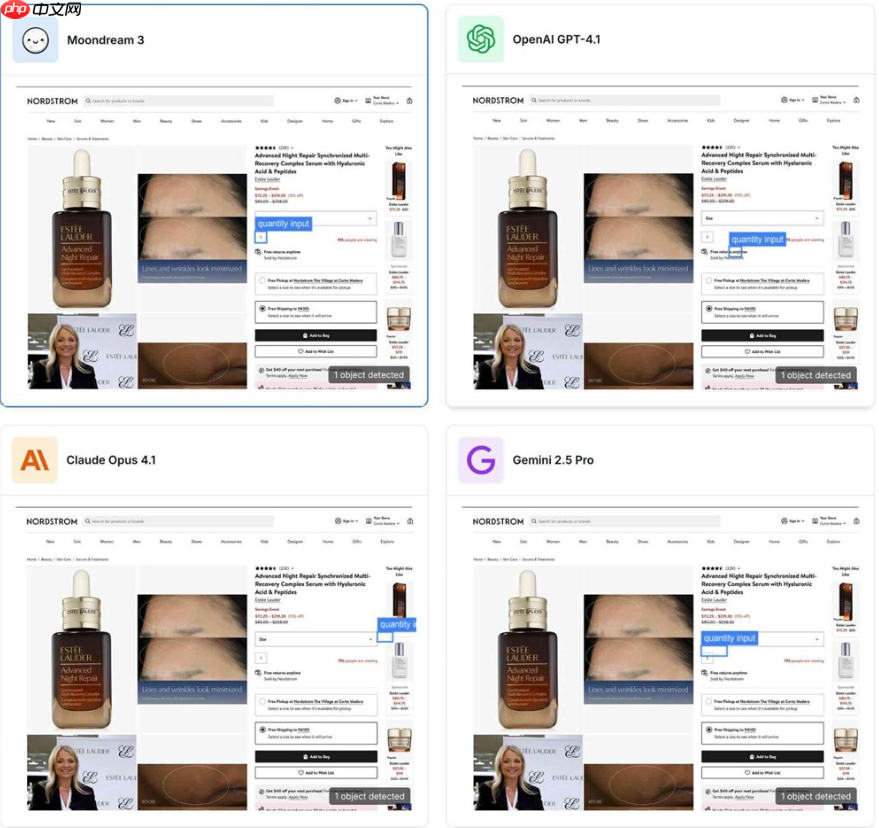The height and width of the screenshot is (828, 879).
Task: Click Your Store icon in Moondream 3 panel
Action: tap(368, 101)
